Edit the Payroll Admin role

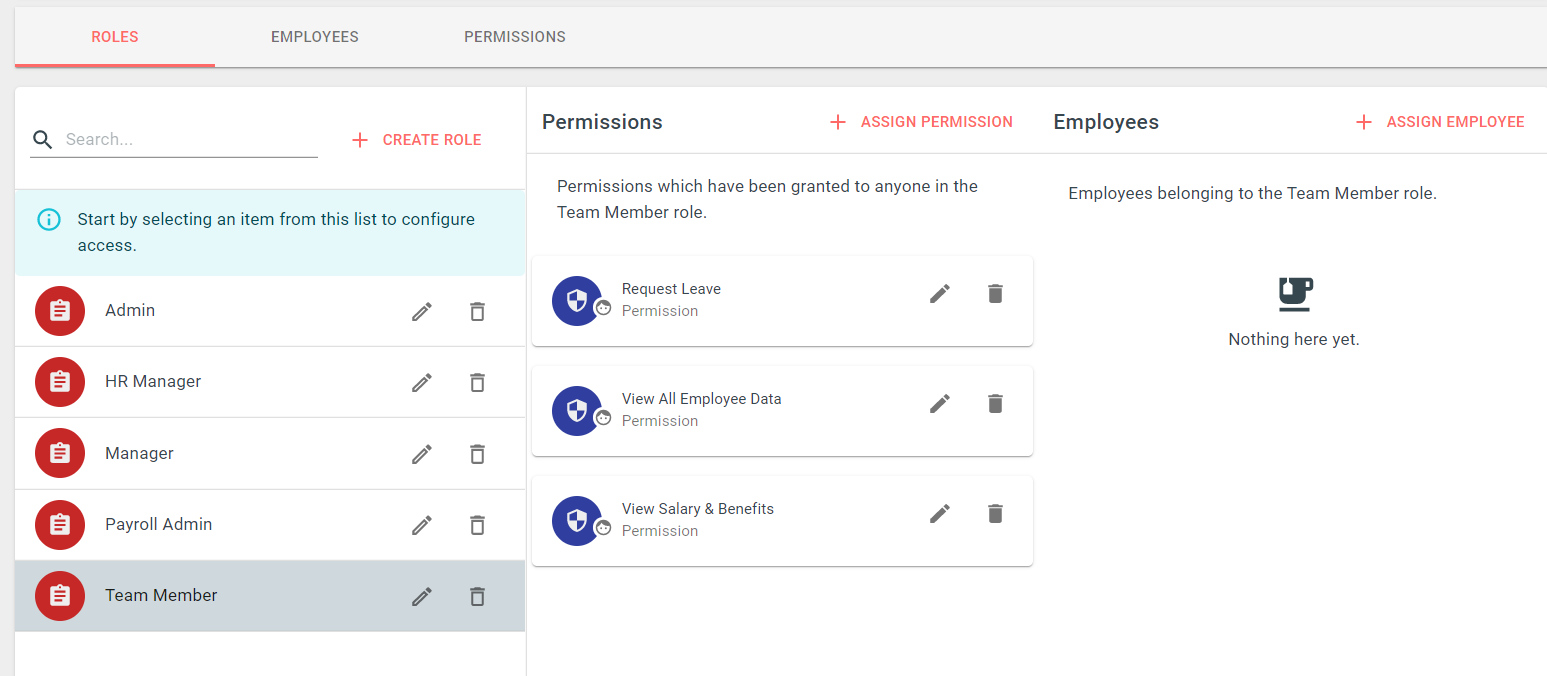click(422, 525)
